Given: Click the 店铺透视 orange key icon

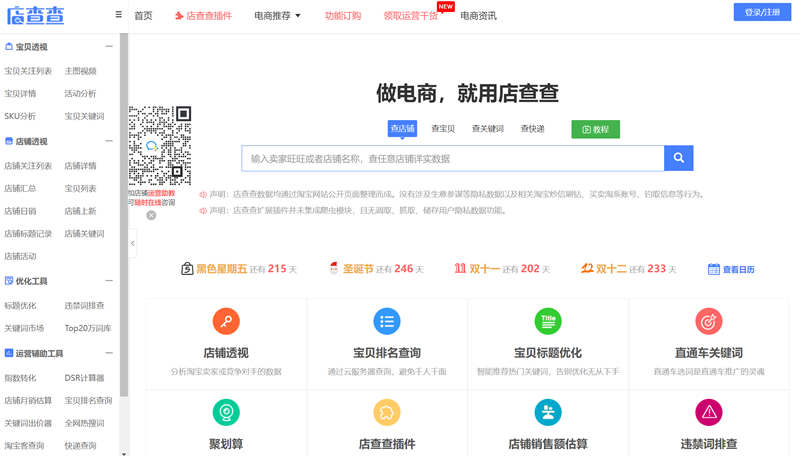Looking at the screenshot, I should (226, 321).
